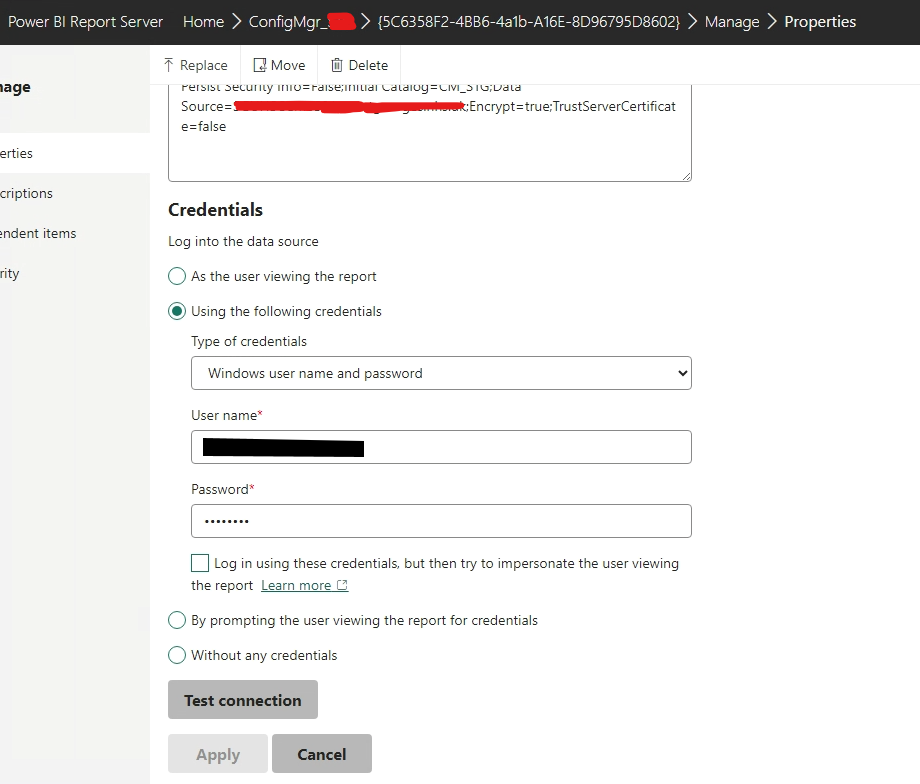The image size is (920, 784).
Task: Click the Cancel button
Action: (321, 754)
